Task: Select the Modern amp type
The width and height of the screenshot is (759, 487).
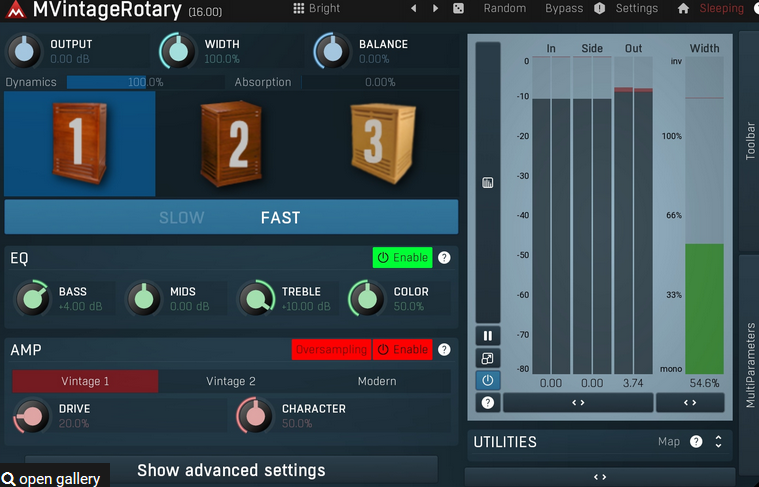Action: click(x=377, y=381)
